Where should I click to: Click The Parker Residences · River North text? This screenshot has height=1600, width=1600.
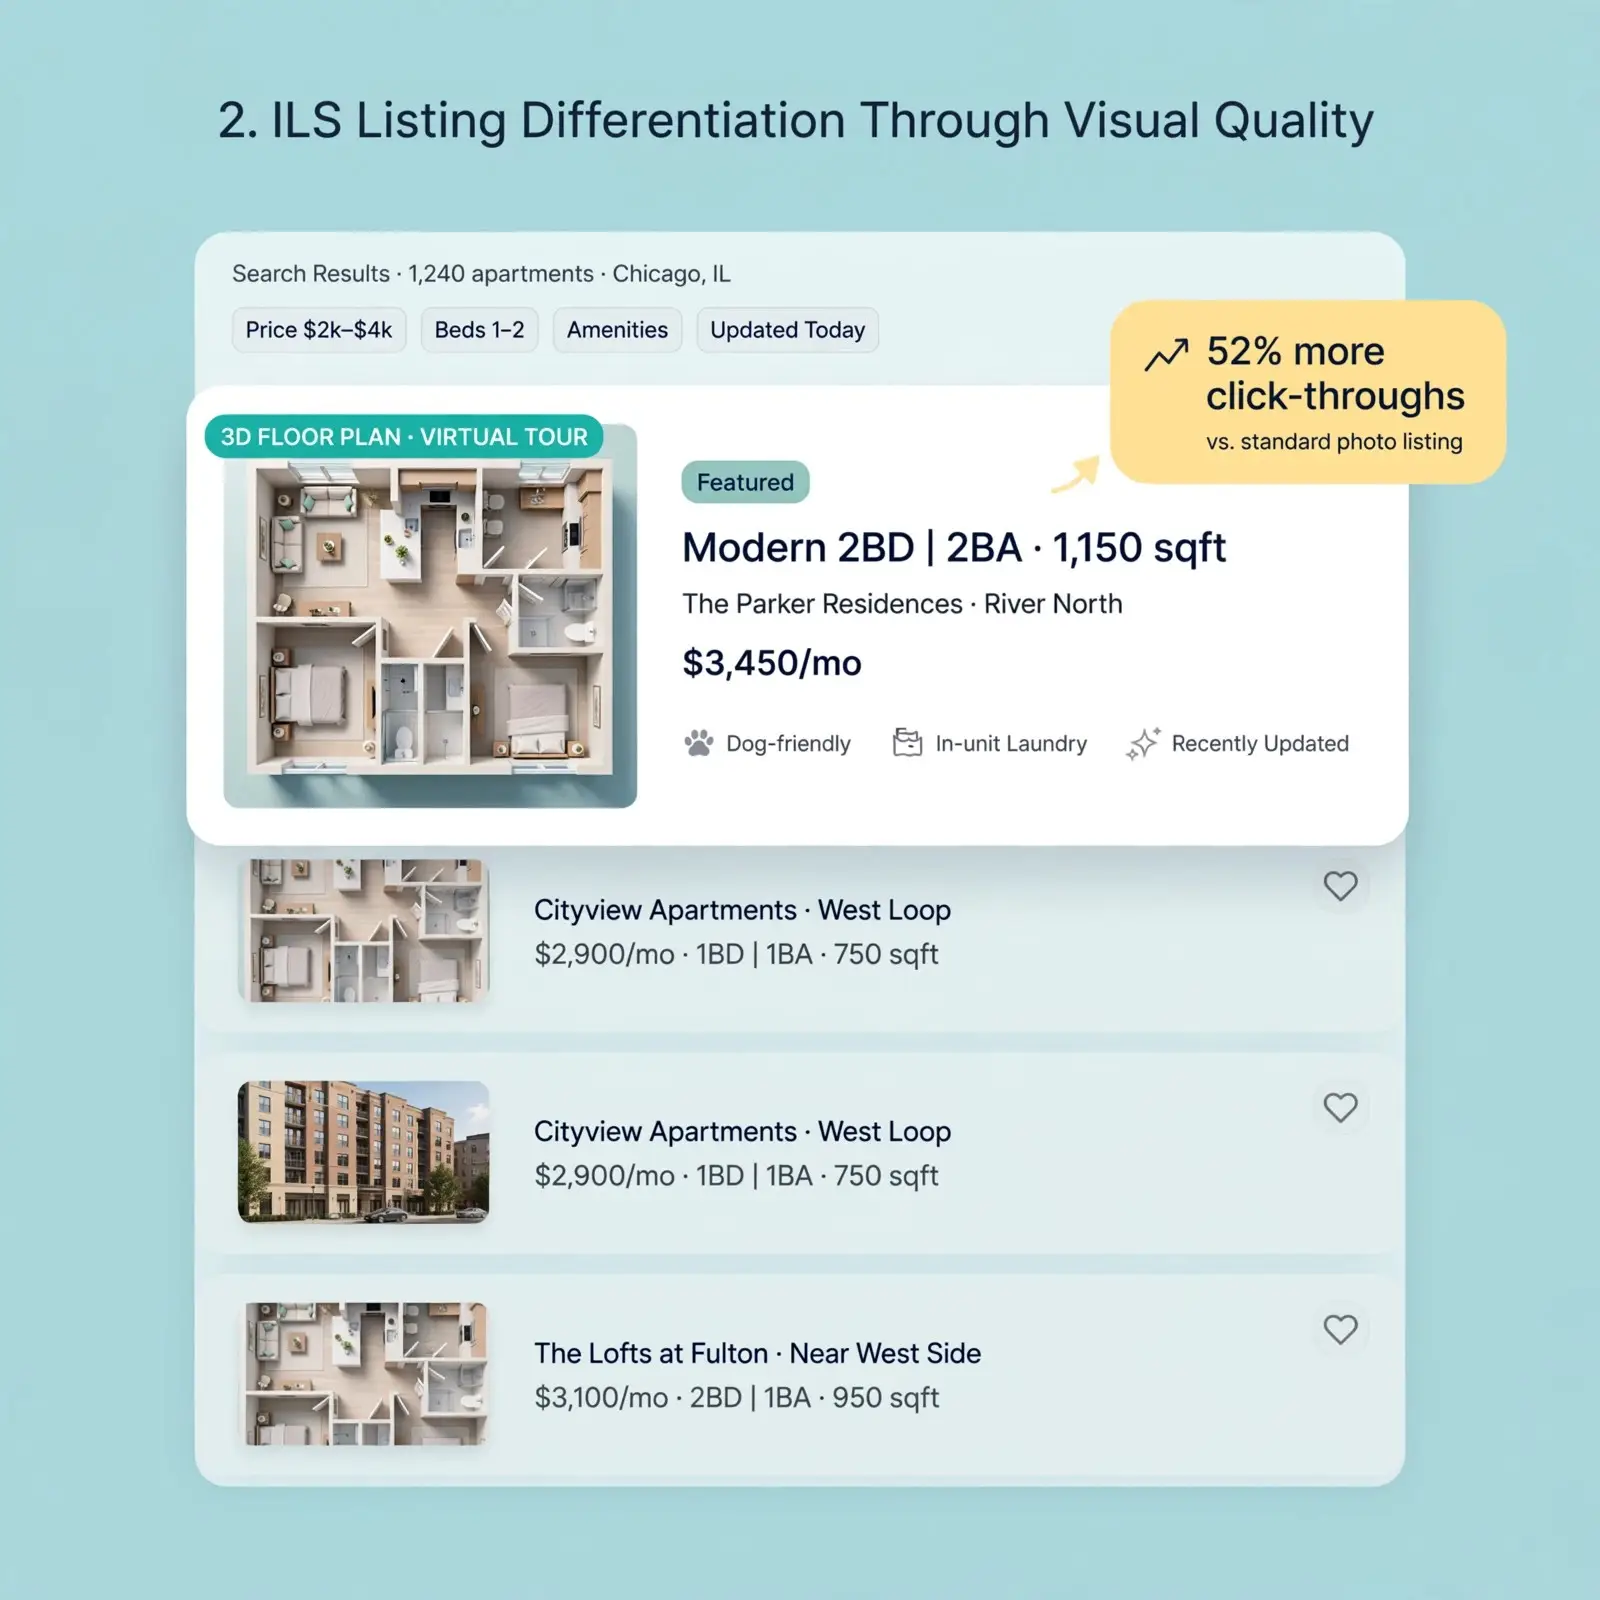tap(902, 604)
